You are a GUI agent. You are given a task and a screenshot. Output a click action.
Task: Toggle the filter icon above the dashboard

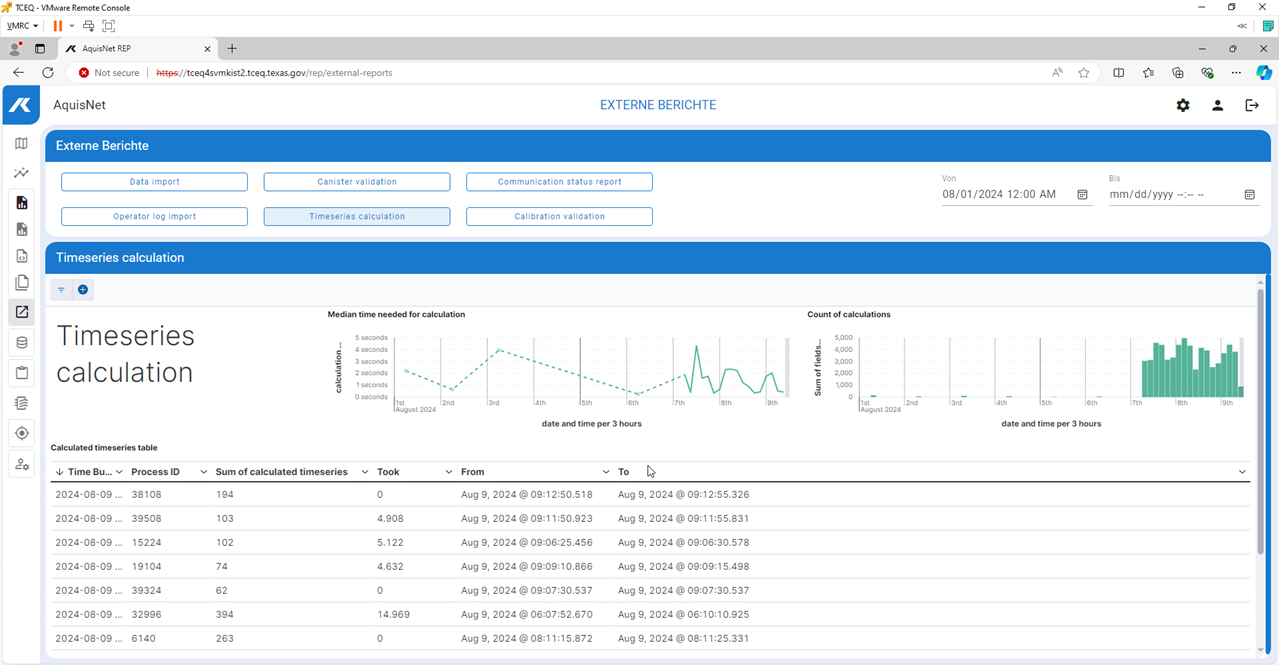pyautogui.click(x=61, y=290)
